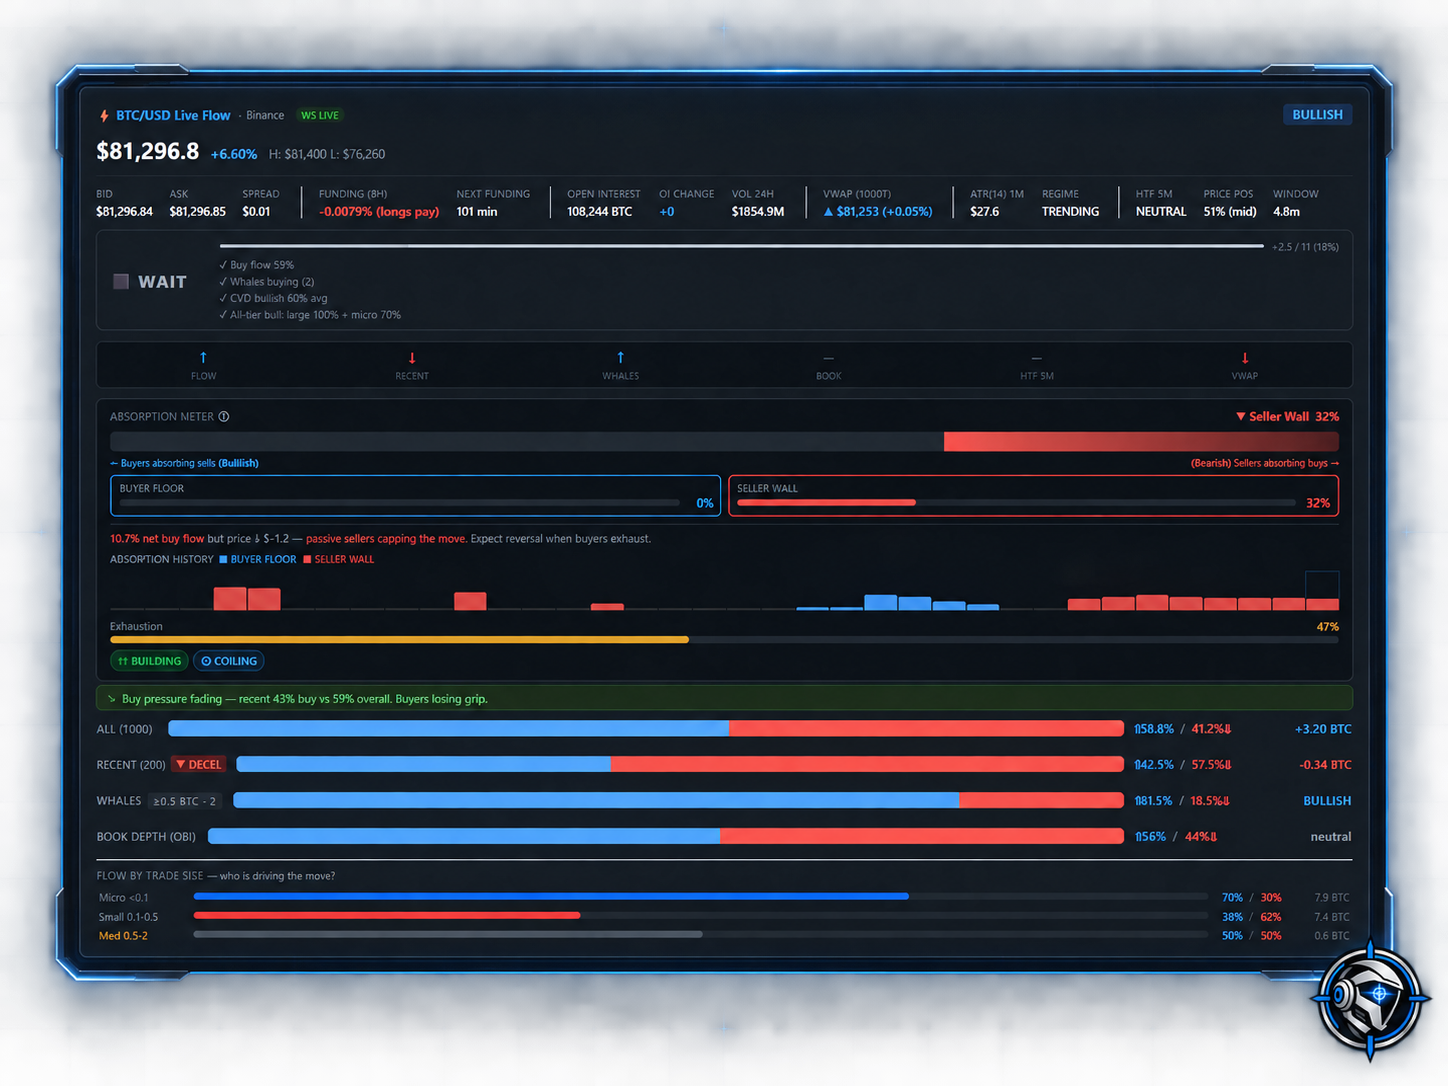
Task: Click the Med 0.5-2 row label
Action: (123, 936)
